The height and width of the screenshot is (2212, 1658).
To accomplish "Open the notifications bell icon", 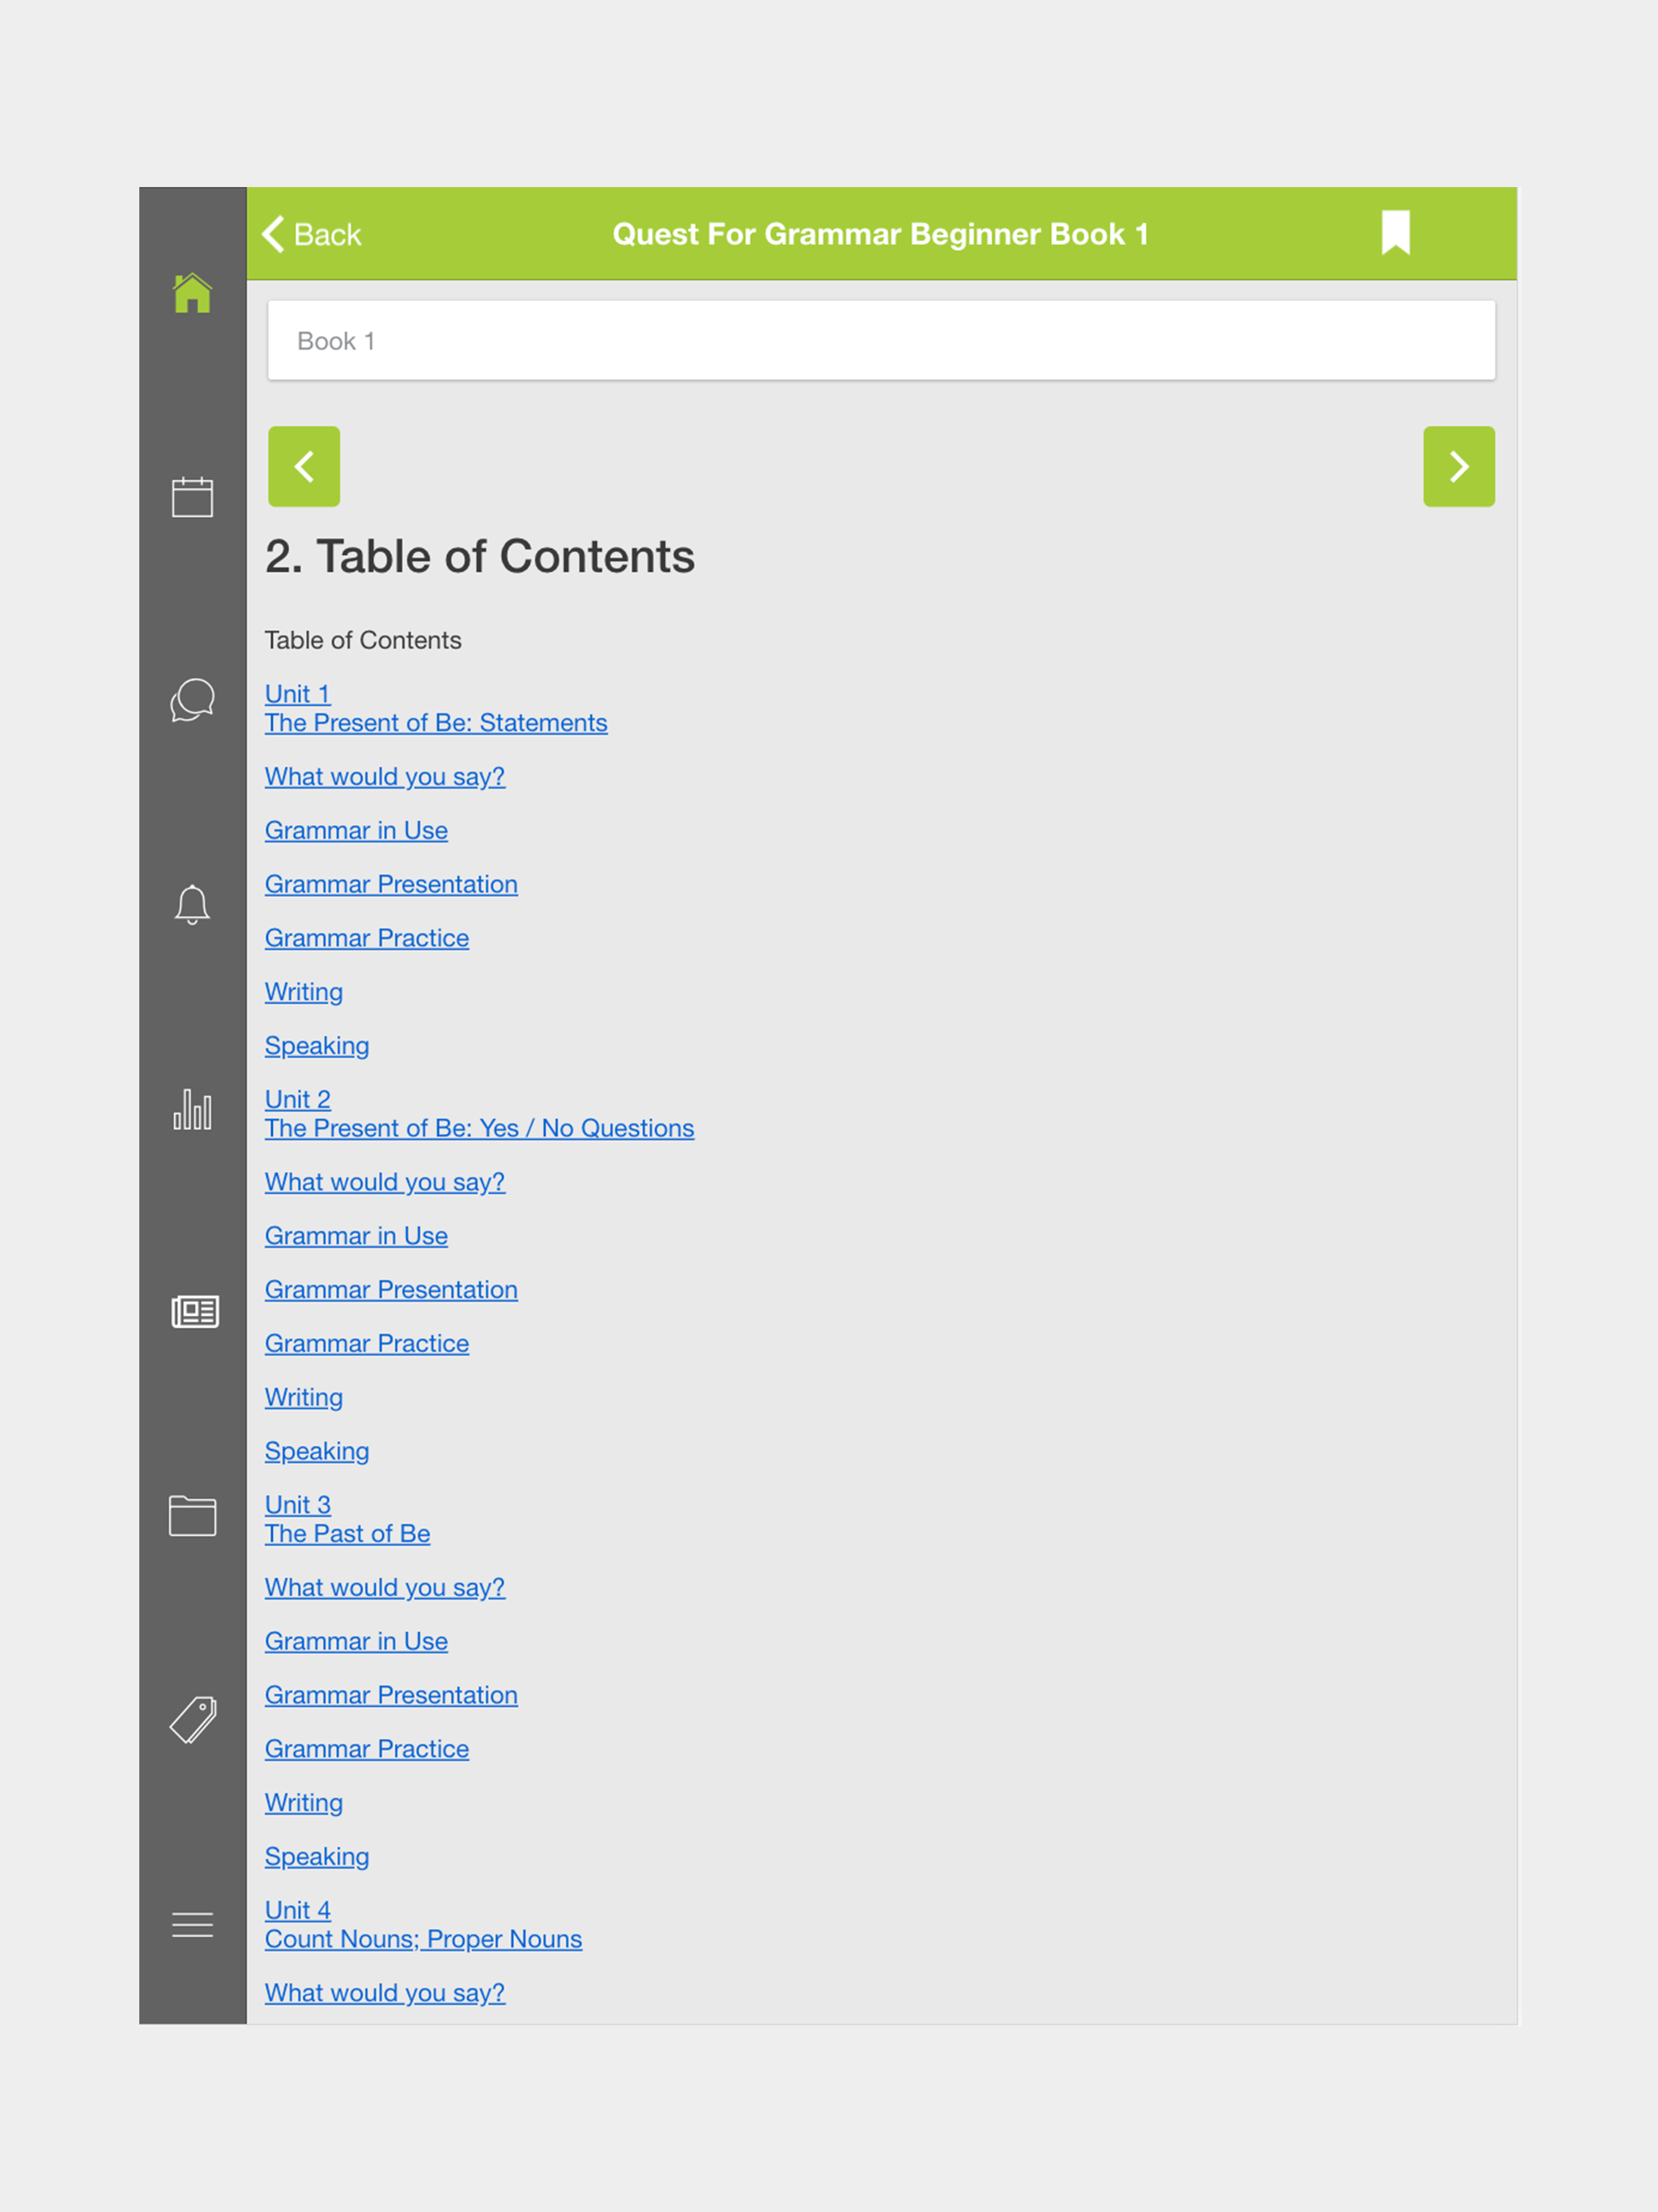I will [x=192, y=905].
